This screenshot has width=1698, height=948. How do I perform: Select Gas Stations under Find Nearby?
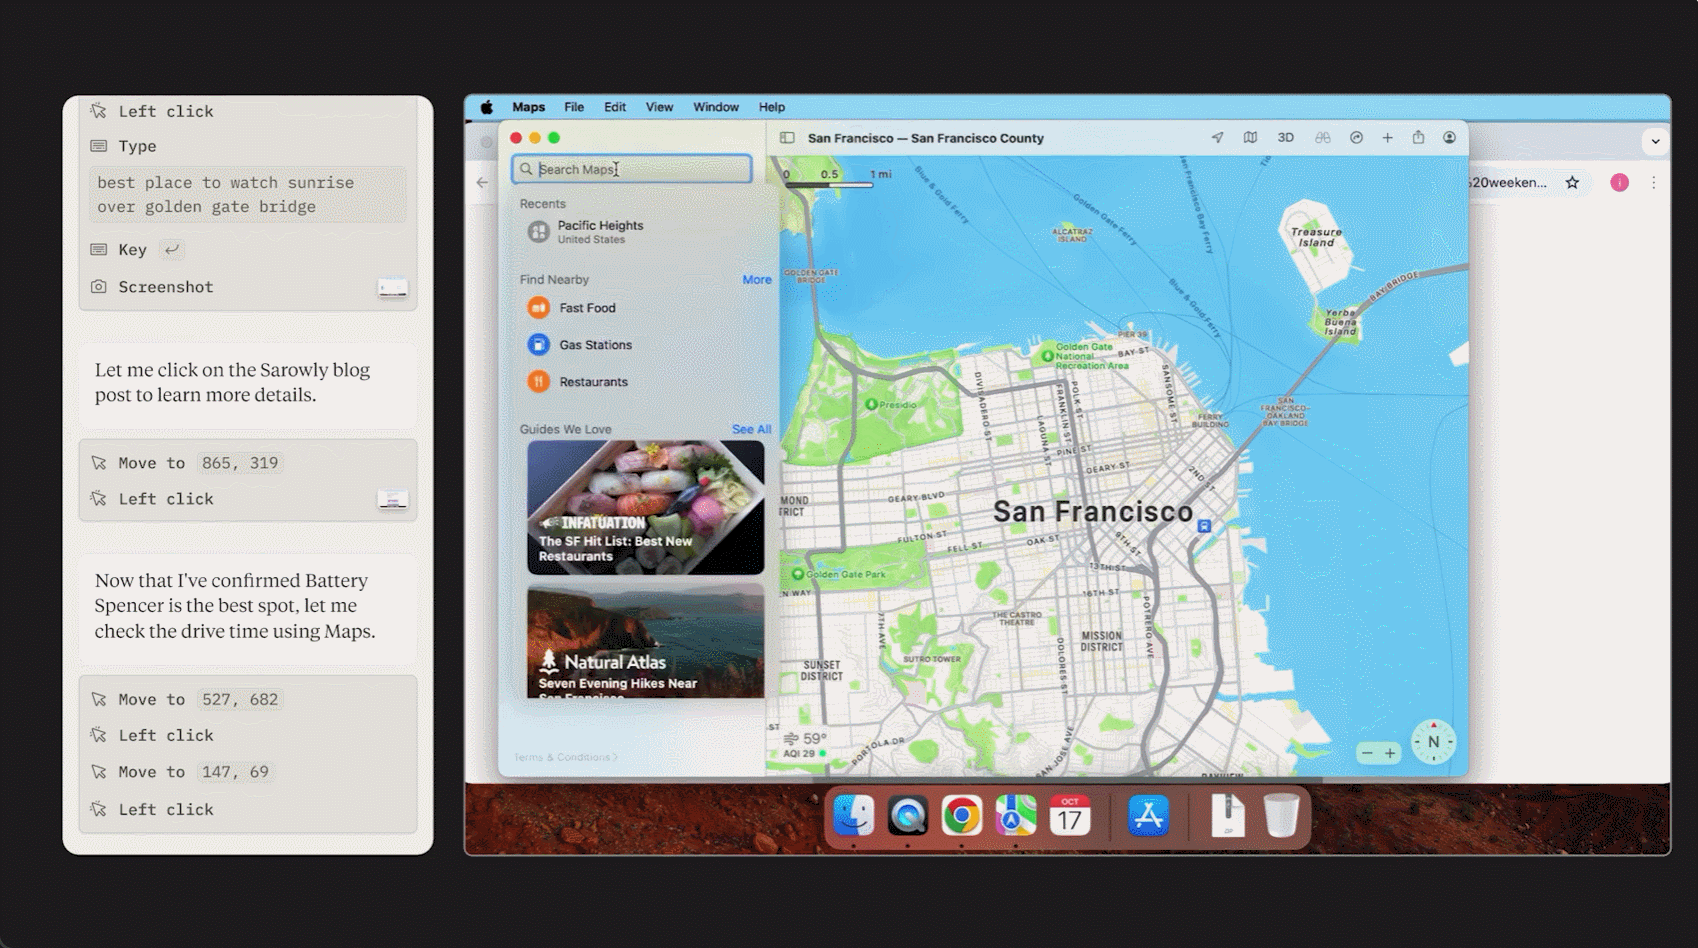595,345
